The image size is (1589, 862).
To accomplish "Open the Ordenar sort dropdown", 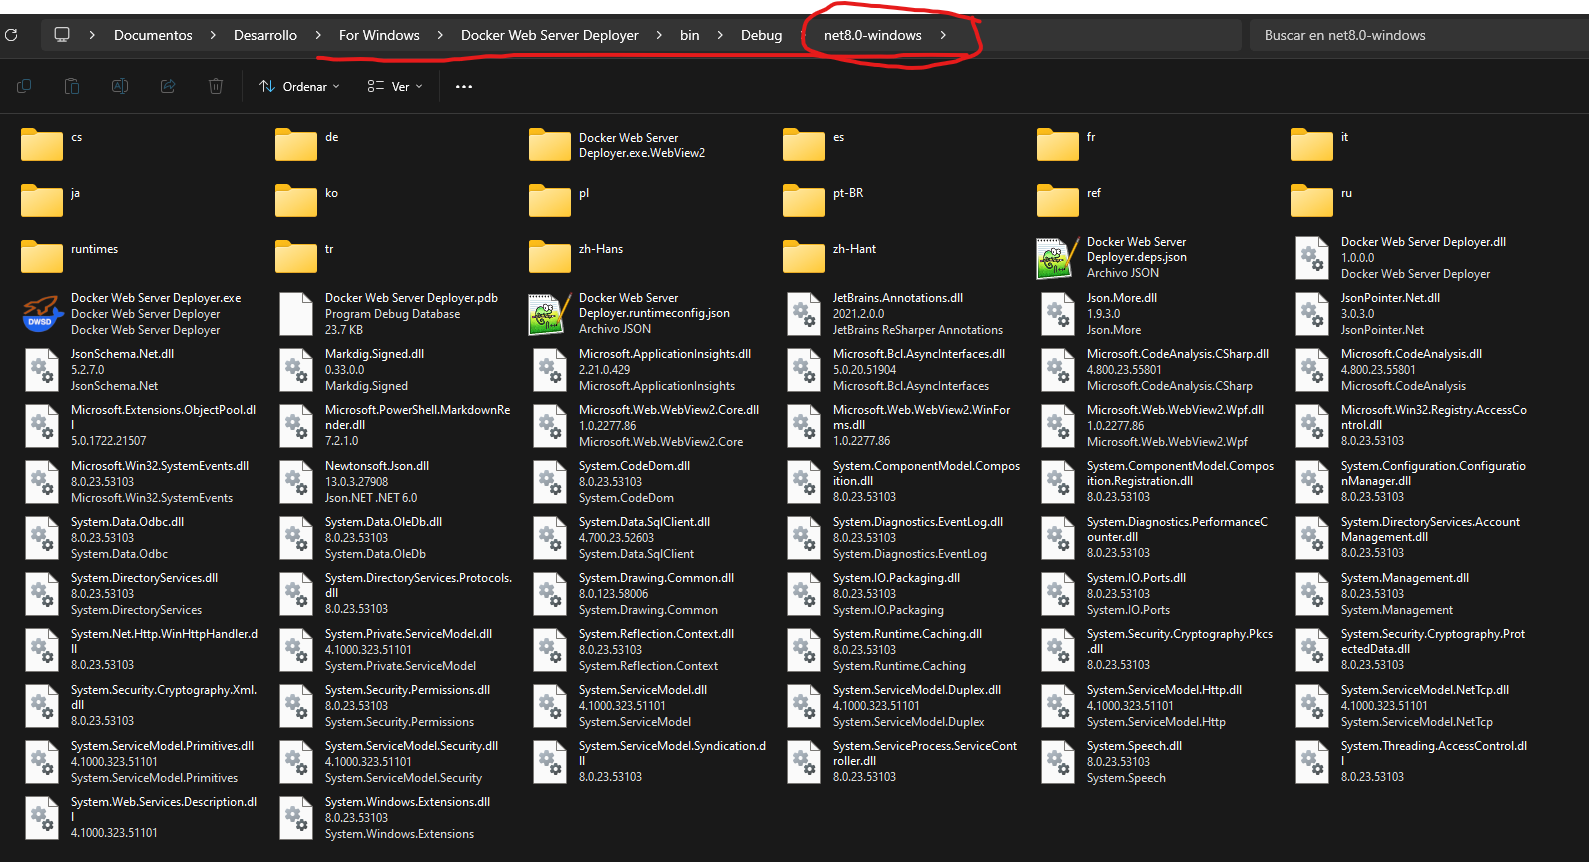I will tap(299, 87).
